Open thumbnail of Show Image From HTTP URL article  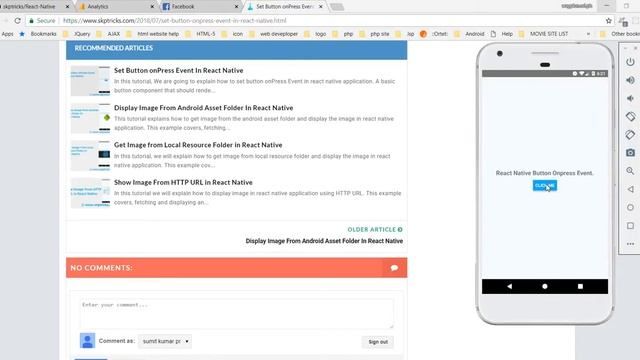tap(90, 193)
